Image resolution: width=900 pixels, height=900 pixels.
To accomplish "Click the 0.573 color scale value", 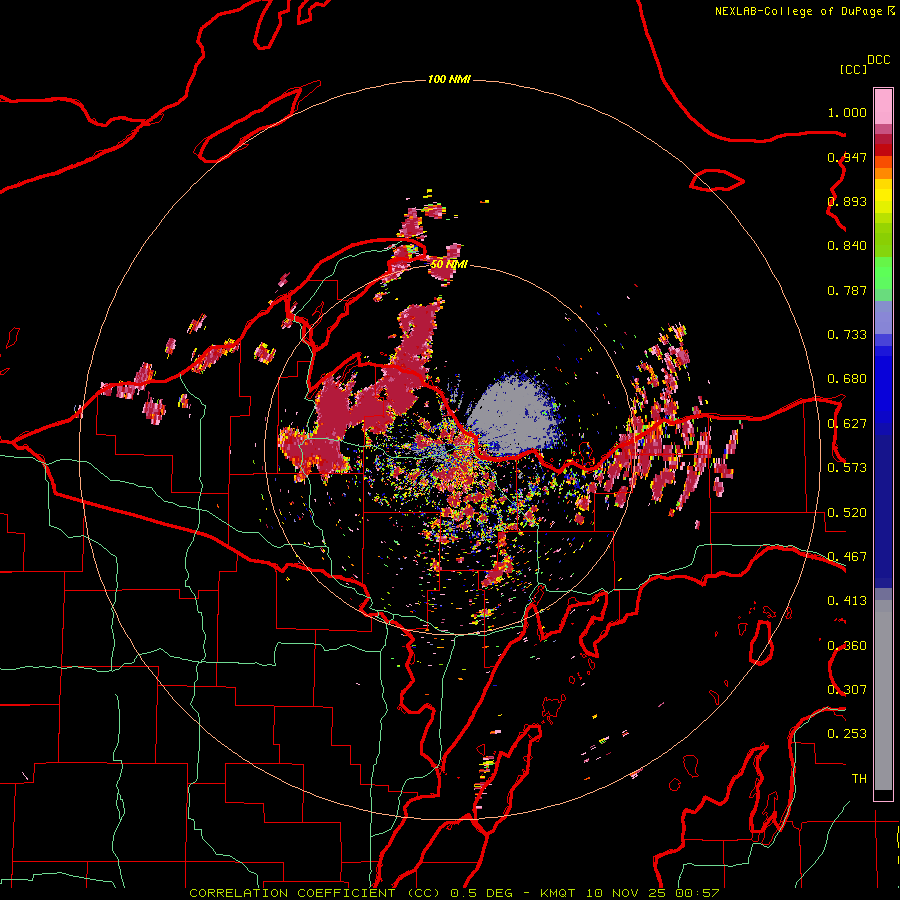I will point(847,468).
